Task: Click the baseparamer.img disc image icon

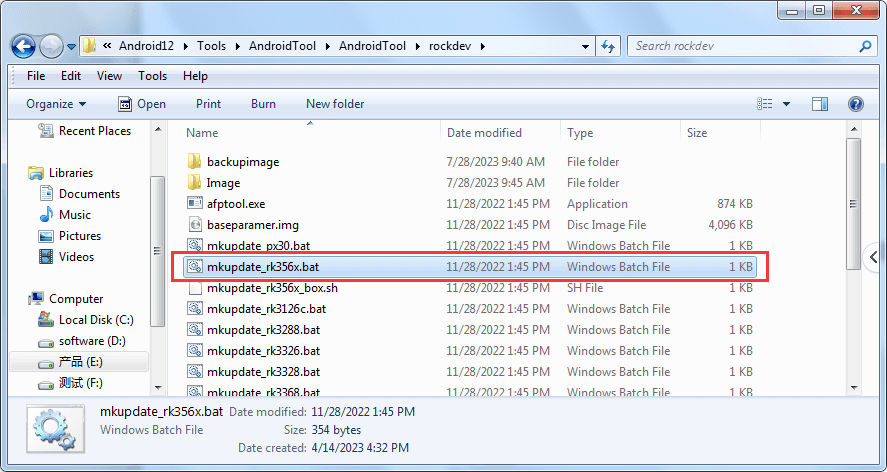Action: click(x=195, y=225)
